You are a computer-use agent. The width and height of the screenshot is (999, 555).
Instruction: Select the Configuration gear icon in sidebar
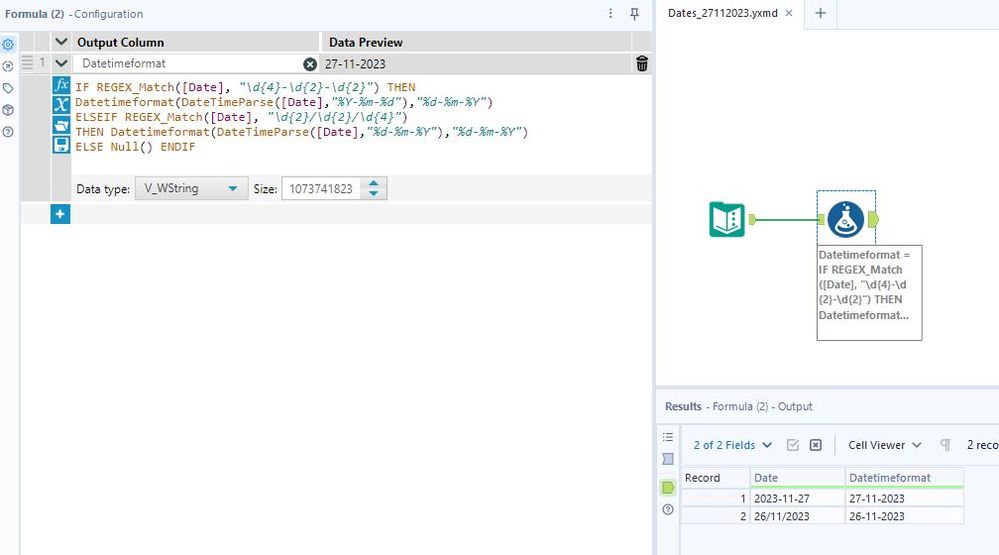(8, 45)
